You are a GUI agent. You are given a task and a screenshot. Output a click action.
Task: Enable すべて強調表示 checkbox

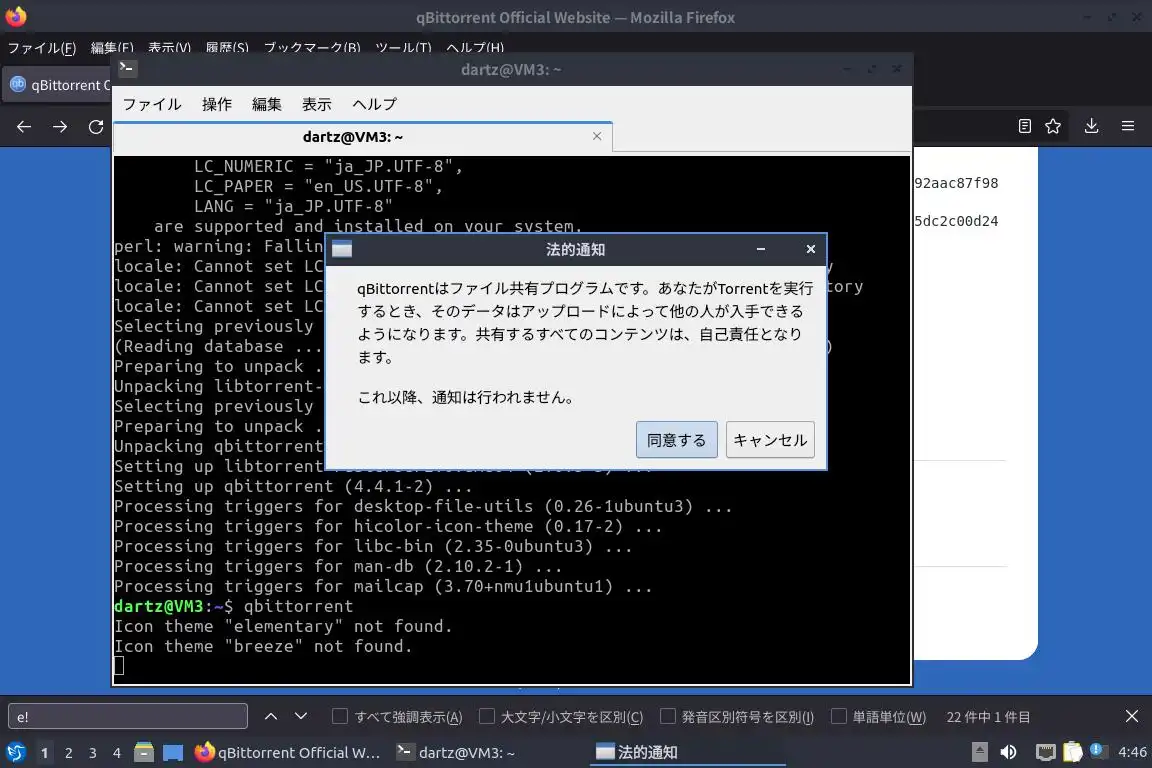point(339,716)
